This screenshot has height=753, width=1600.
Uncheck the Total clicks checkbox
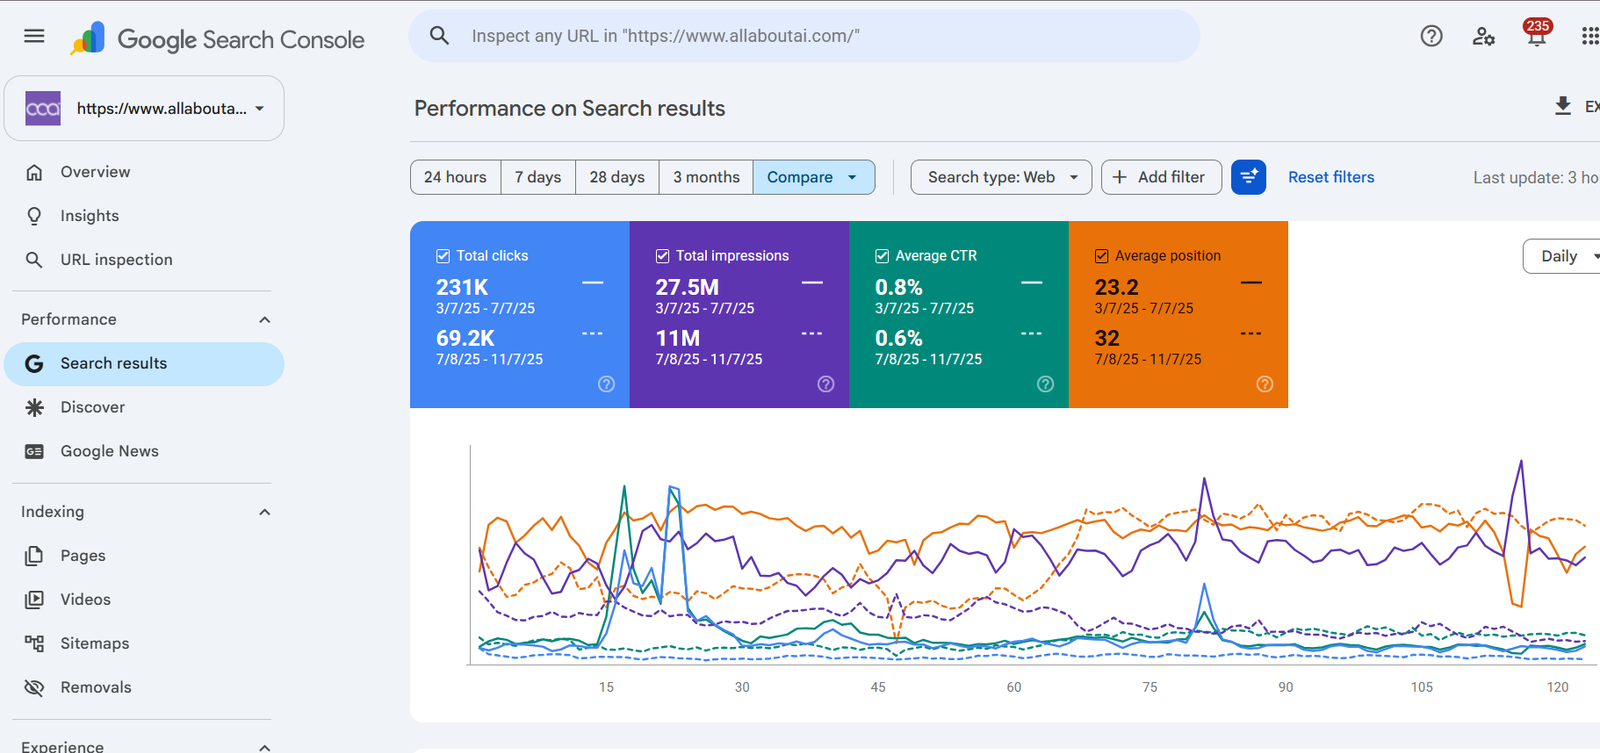[x=443, y=256]
